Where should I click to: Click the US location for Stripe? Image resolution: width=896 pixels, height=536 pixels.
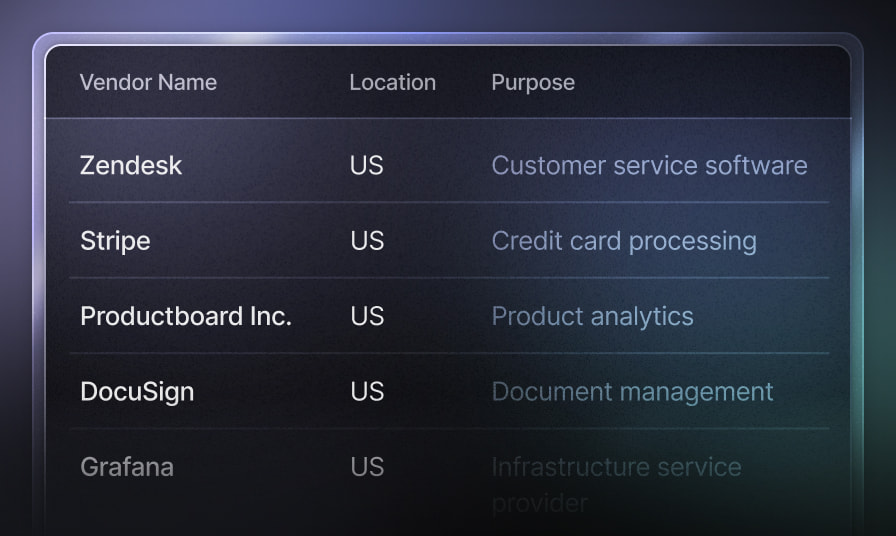pyautogui.click(x=367, y=241)
